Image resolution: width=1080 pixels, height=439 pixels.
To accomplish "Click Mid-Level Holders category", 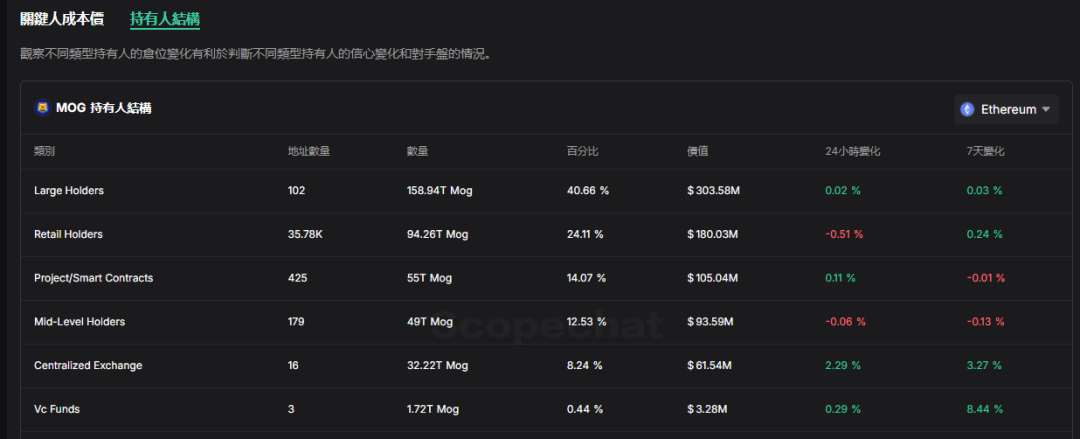I will [x=79, y=322].
